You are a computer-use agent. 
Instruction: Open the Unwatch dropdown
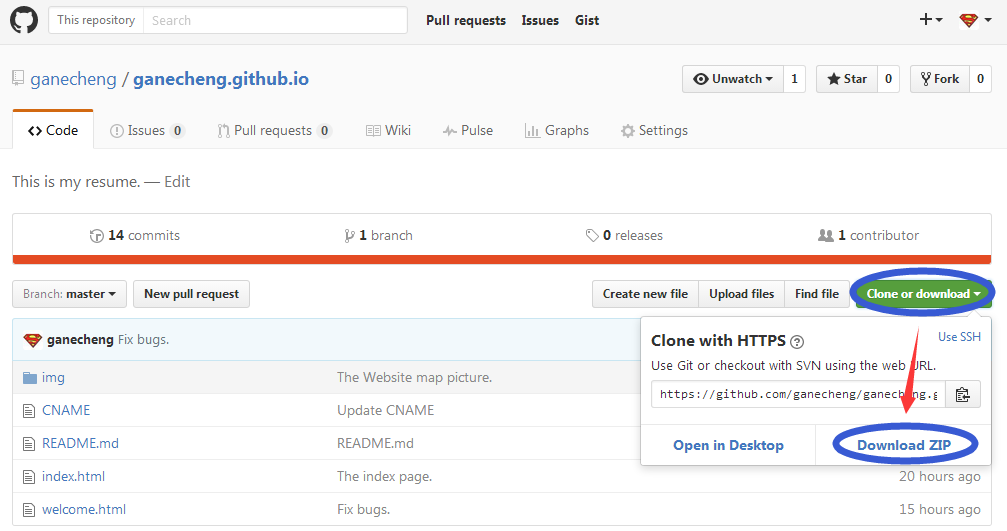click(733, 79)
